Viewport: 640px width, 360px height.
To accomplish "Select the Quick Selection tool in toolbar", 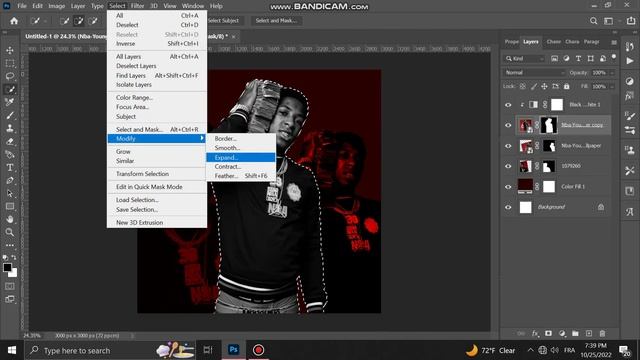I will (10, 89).
